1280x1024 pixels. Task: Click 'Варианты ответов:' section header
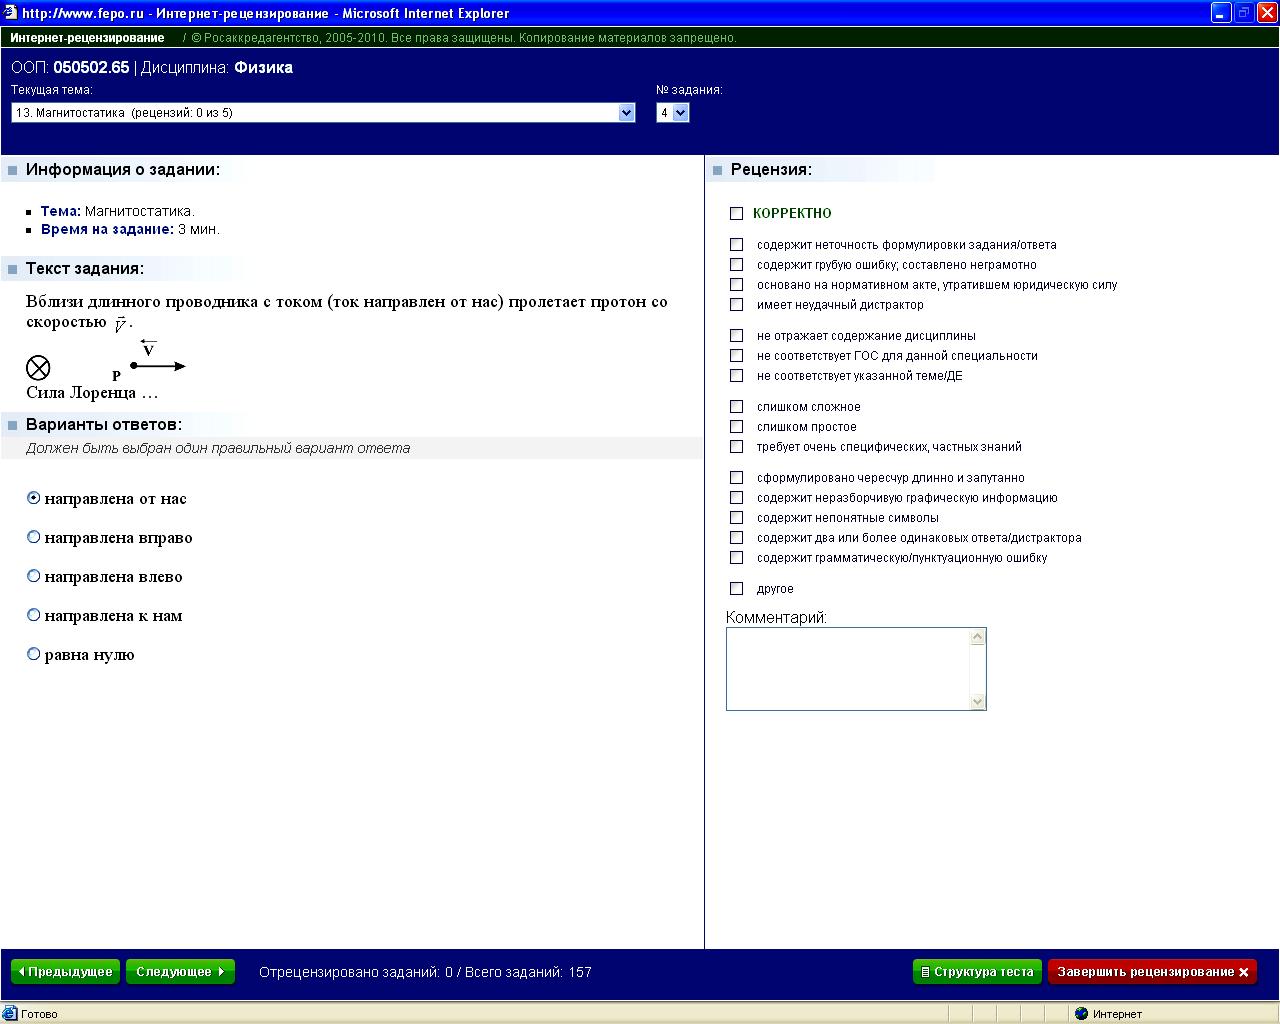(x=104, y=424)
